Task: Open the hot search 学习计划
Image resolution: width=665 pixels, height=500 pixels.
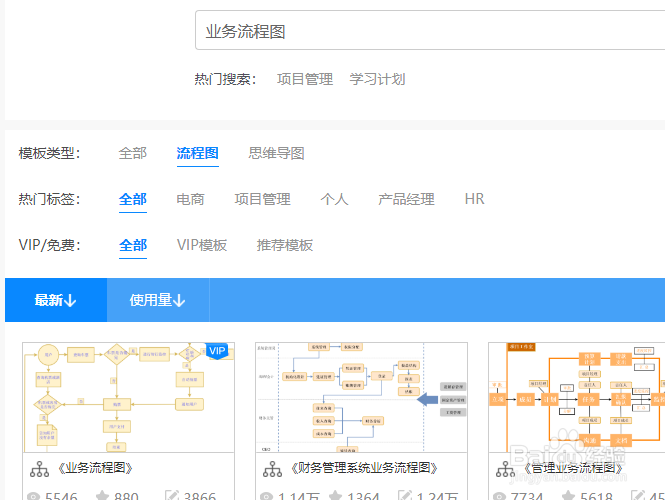Action: click(377, 79)
